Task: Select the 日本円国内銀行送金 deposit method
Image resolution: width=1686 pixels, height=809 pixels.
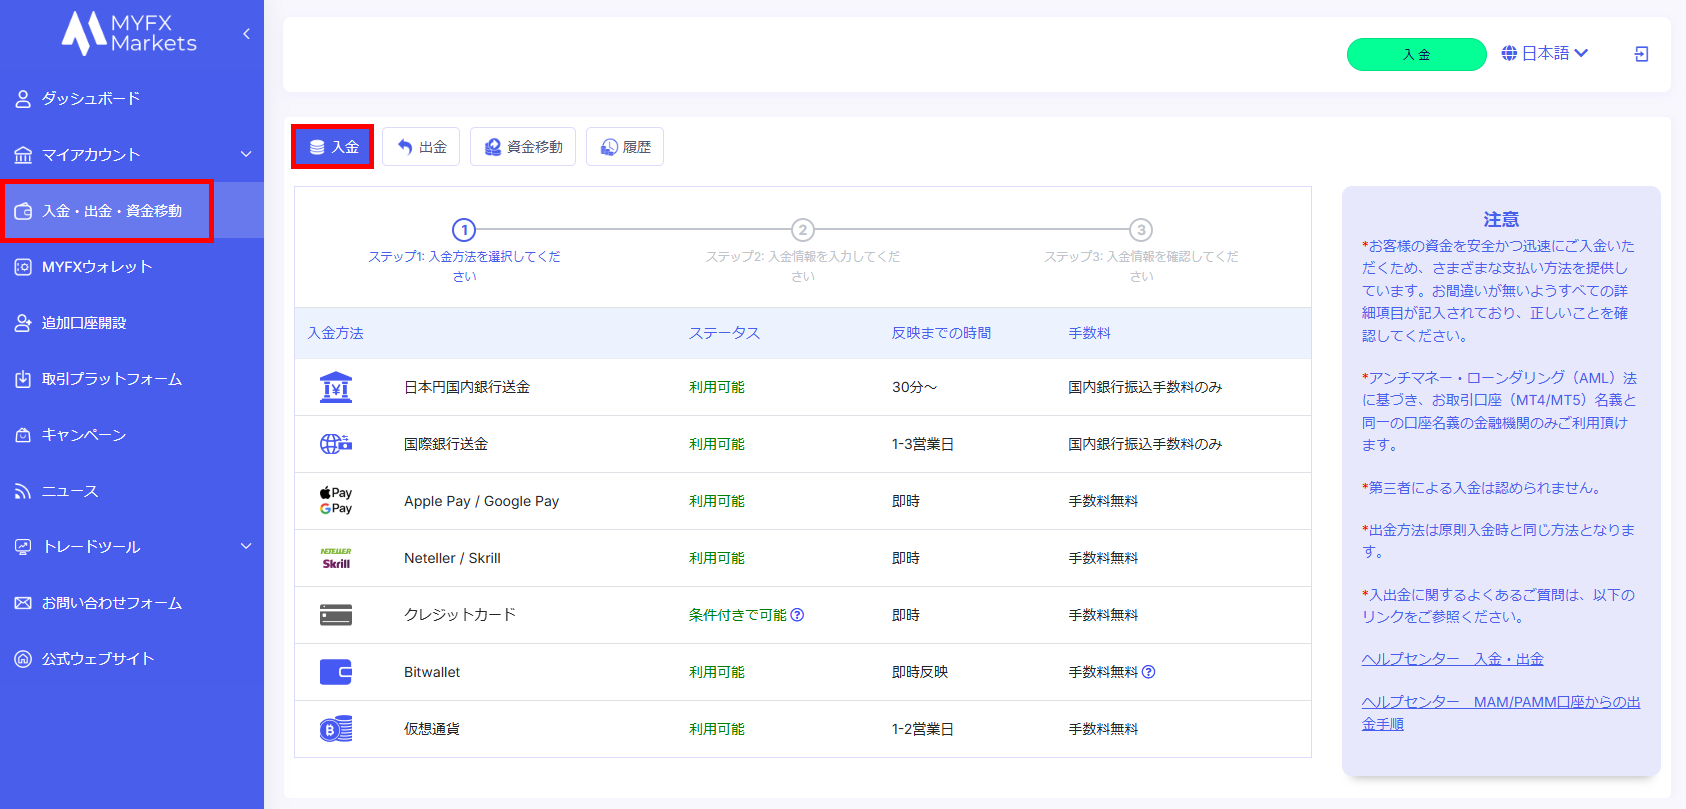Action: click(x=803, y=387)
